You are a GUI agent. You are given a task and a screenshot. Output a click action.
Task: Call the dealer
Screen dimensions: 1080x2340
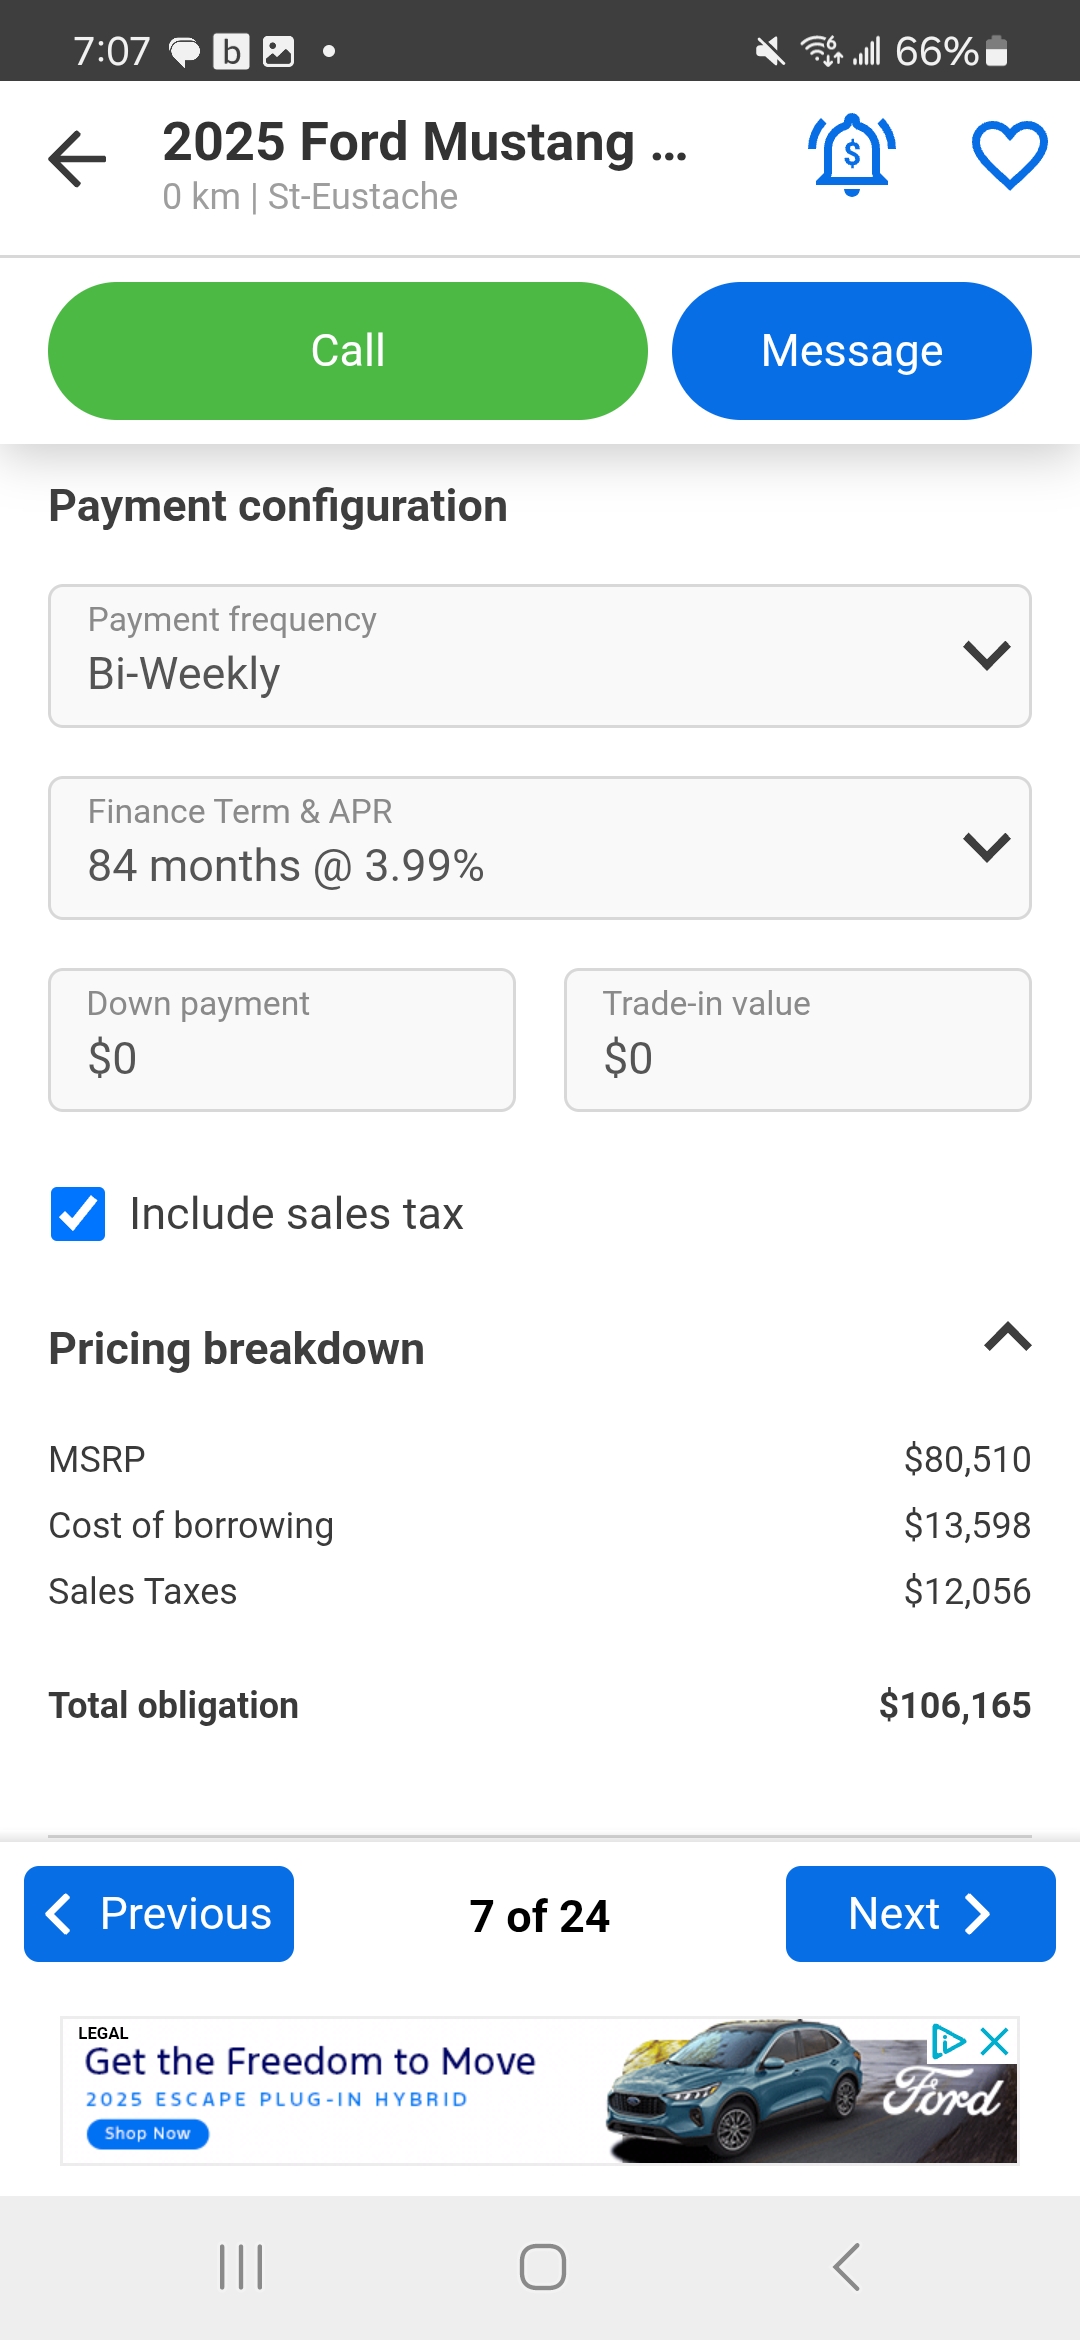point(347,351)
